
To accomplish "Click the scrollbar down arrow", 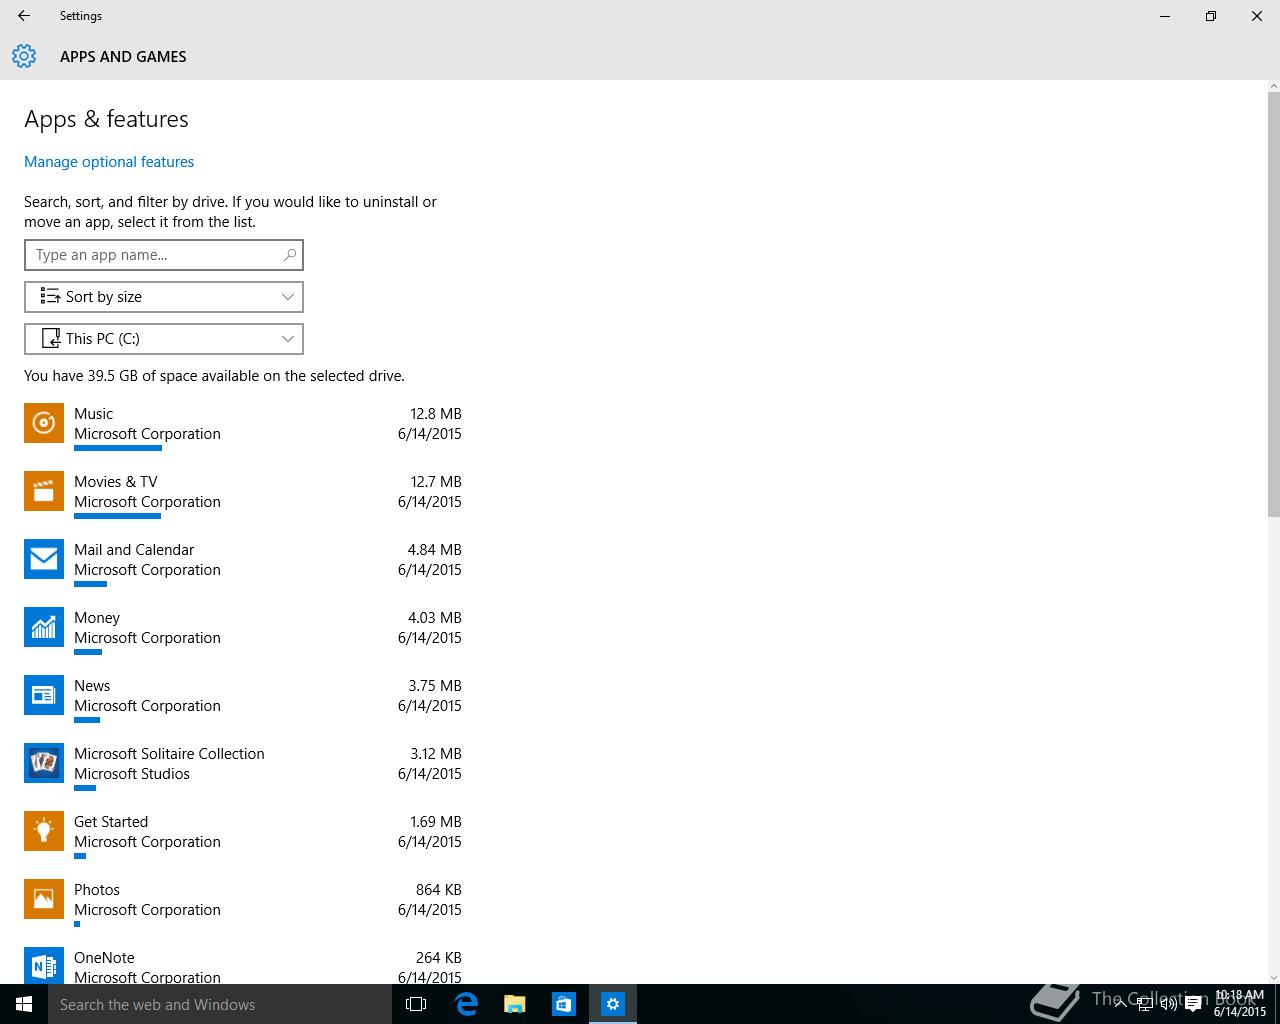I will [1273, 977].
